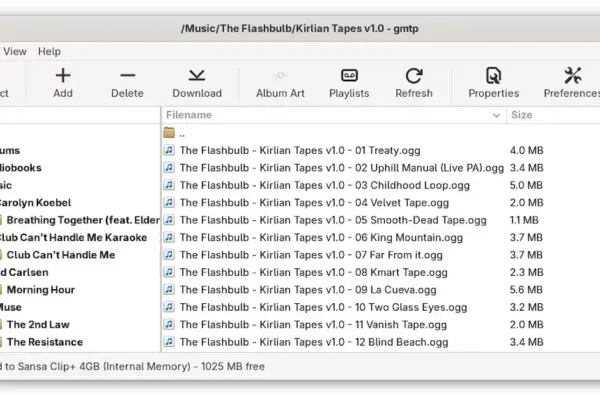Click the audio icon for 09 La Cueva.ogg

pyautogui.click(x=169, y=289)
